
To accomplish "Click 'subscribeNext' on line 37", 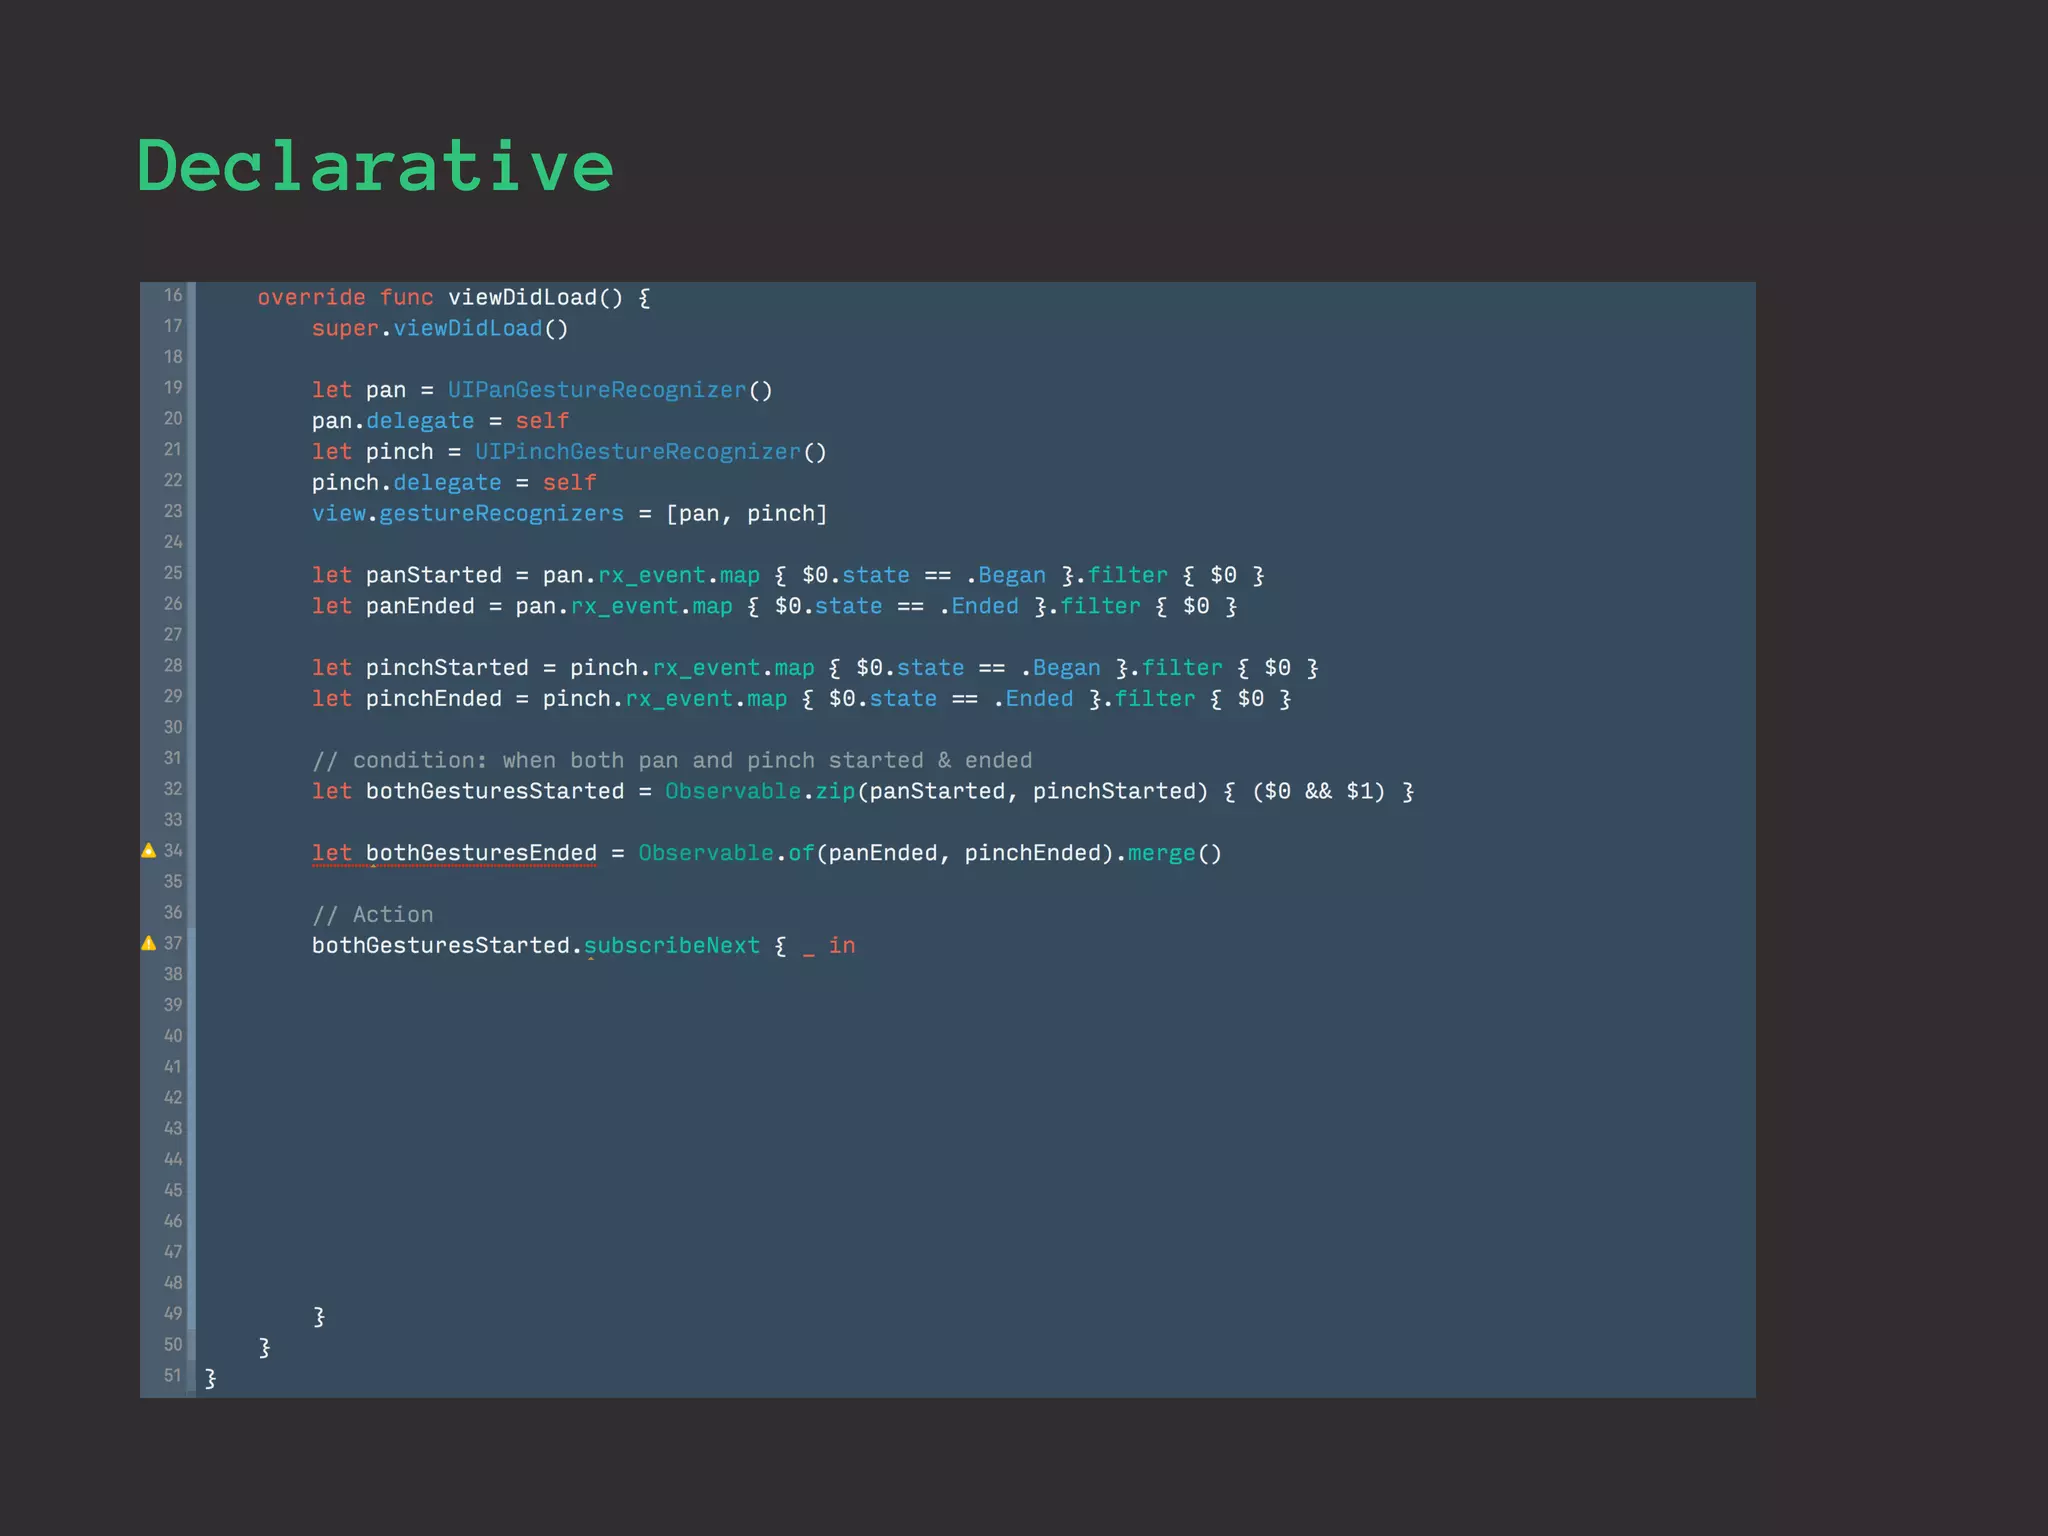I will coord(672,946).
